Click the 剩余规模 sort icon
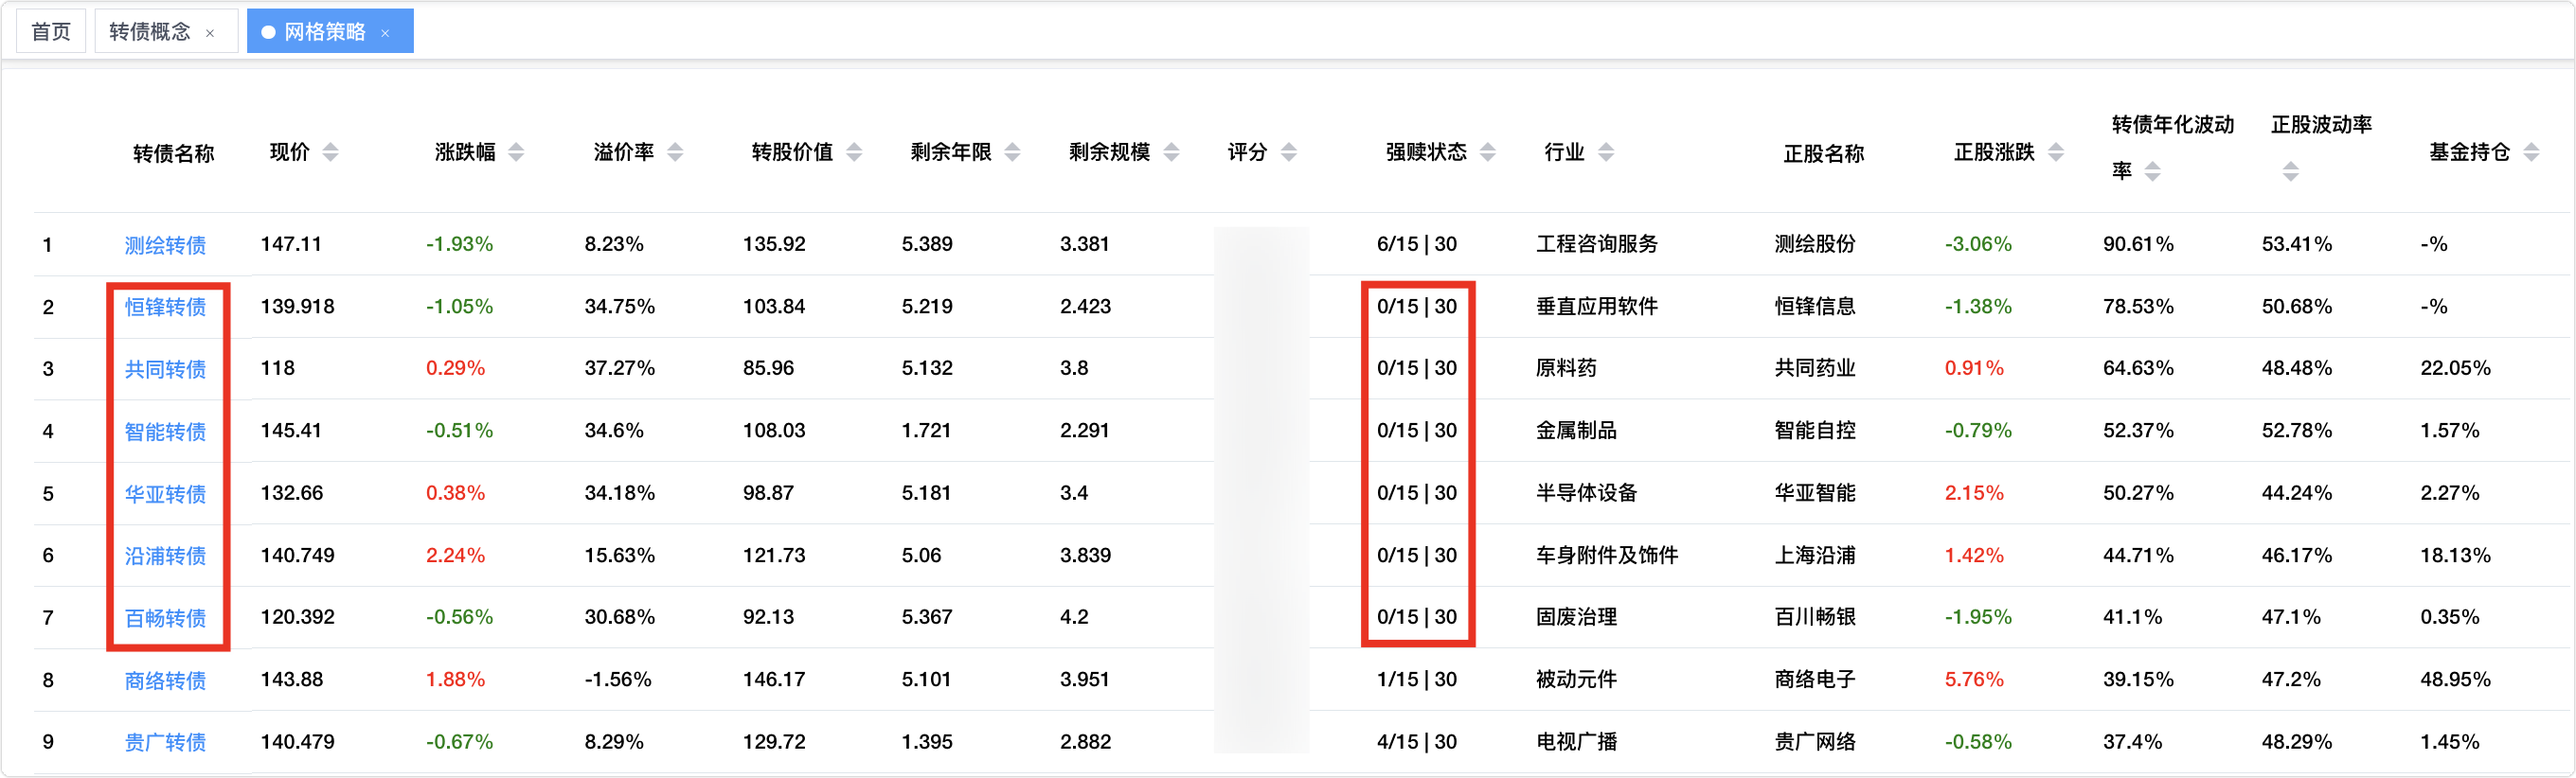 (1171, 152)
